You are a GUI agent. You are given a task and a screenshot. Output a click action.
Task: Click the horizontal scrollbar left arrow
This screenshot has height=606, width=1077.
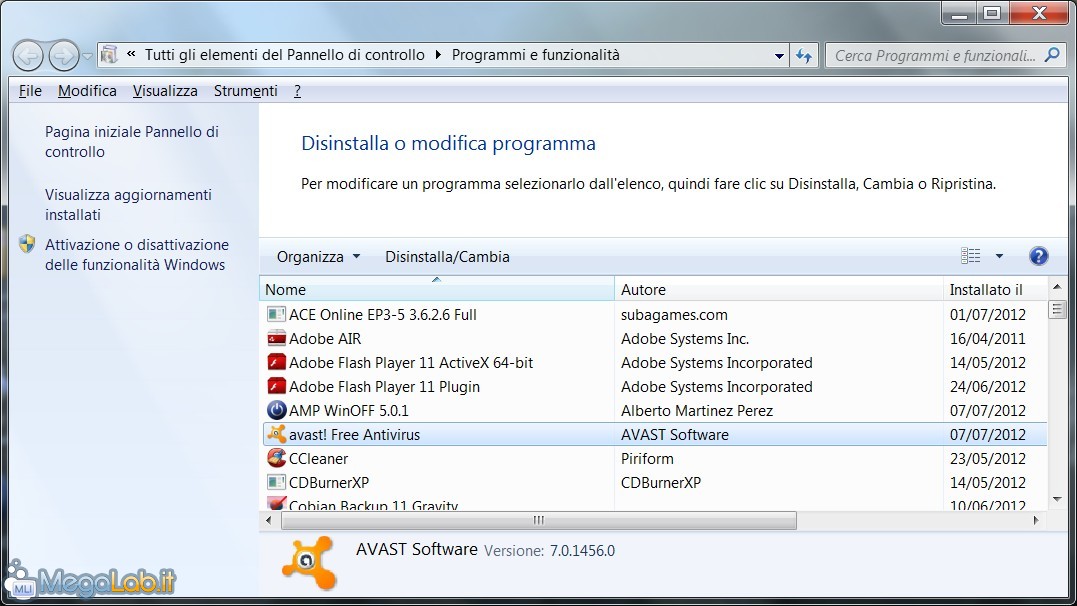tap(269, 521)
